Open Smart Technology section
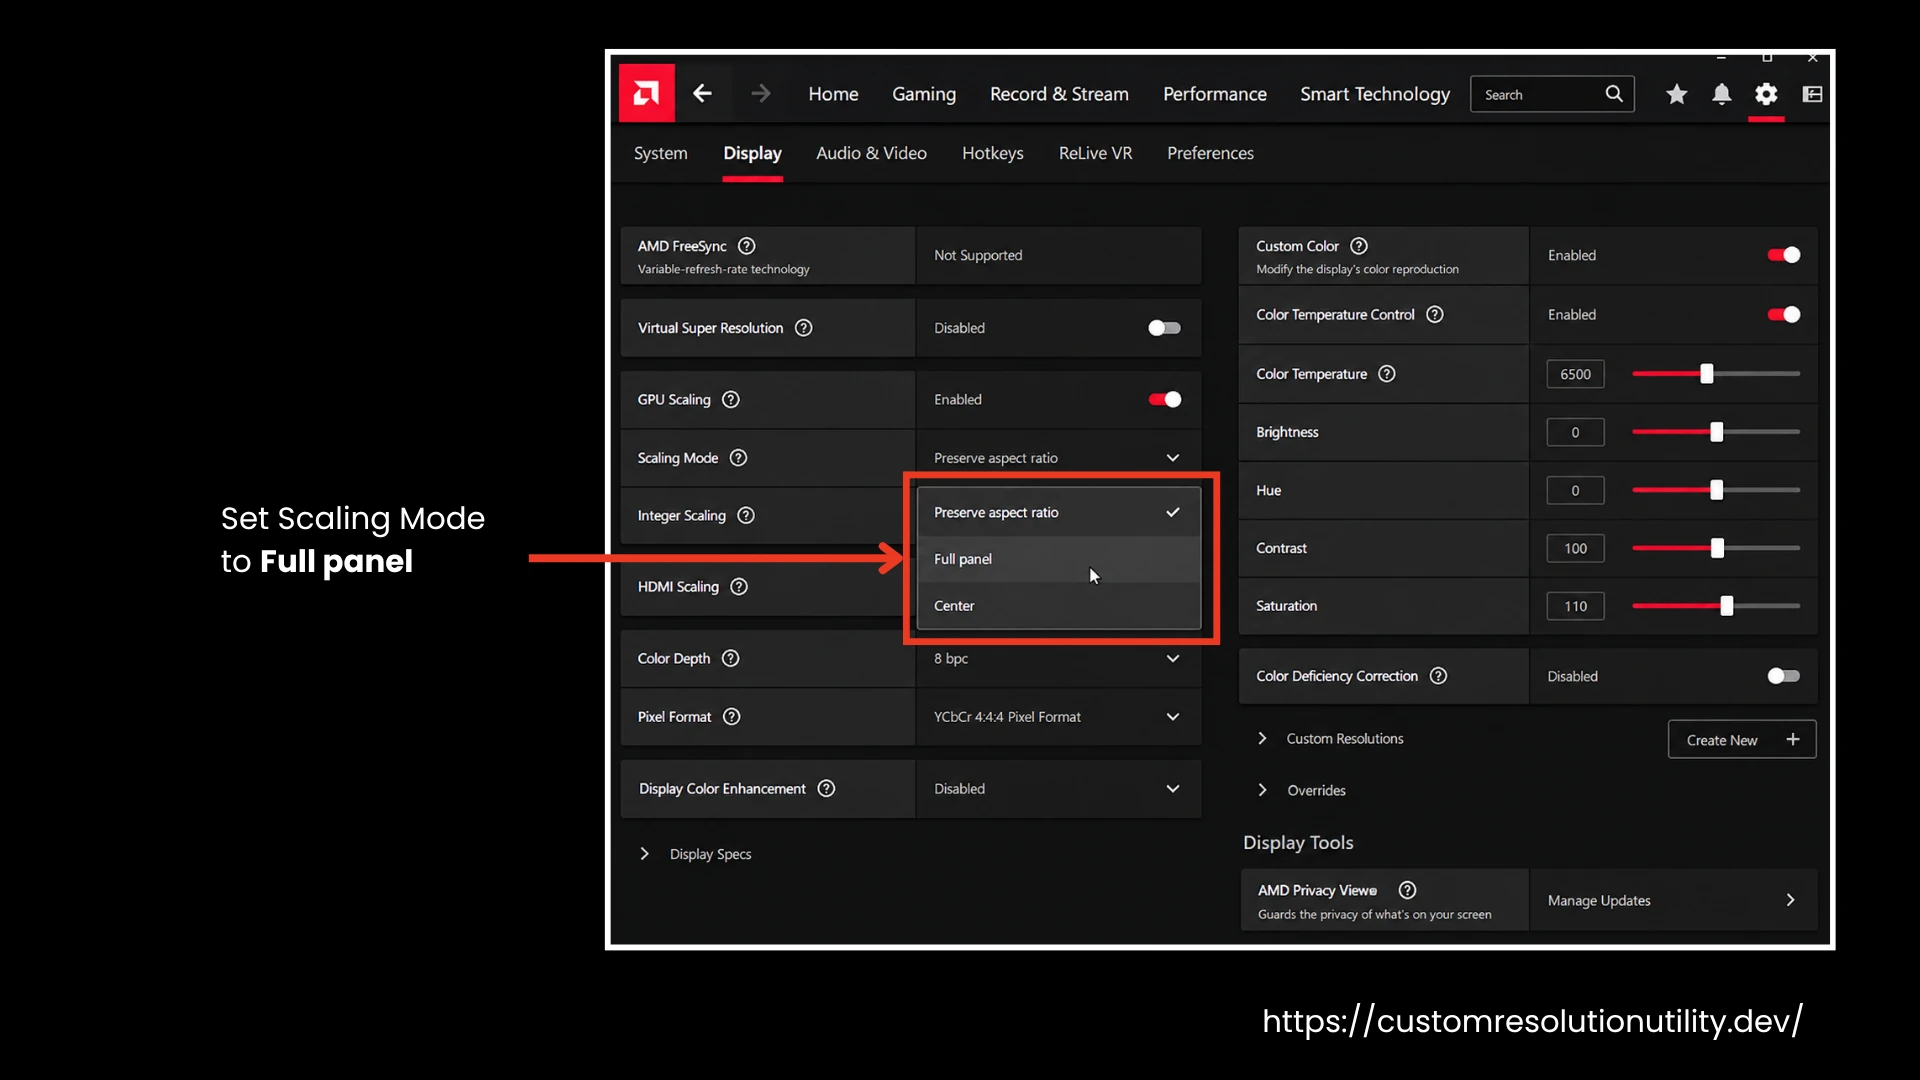This screenshot has height=1080, width=1920. pos(1375,94)
